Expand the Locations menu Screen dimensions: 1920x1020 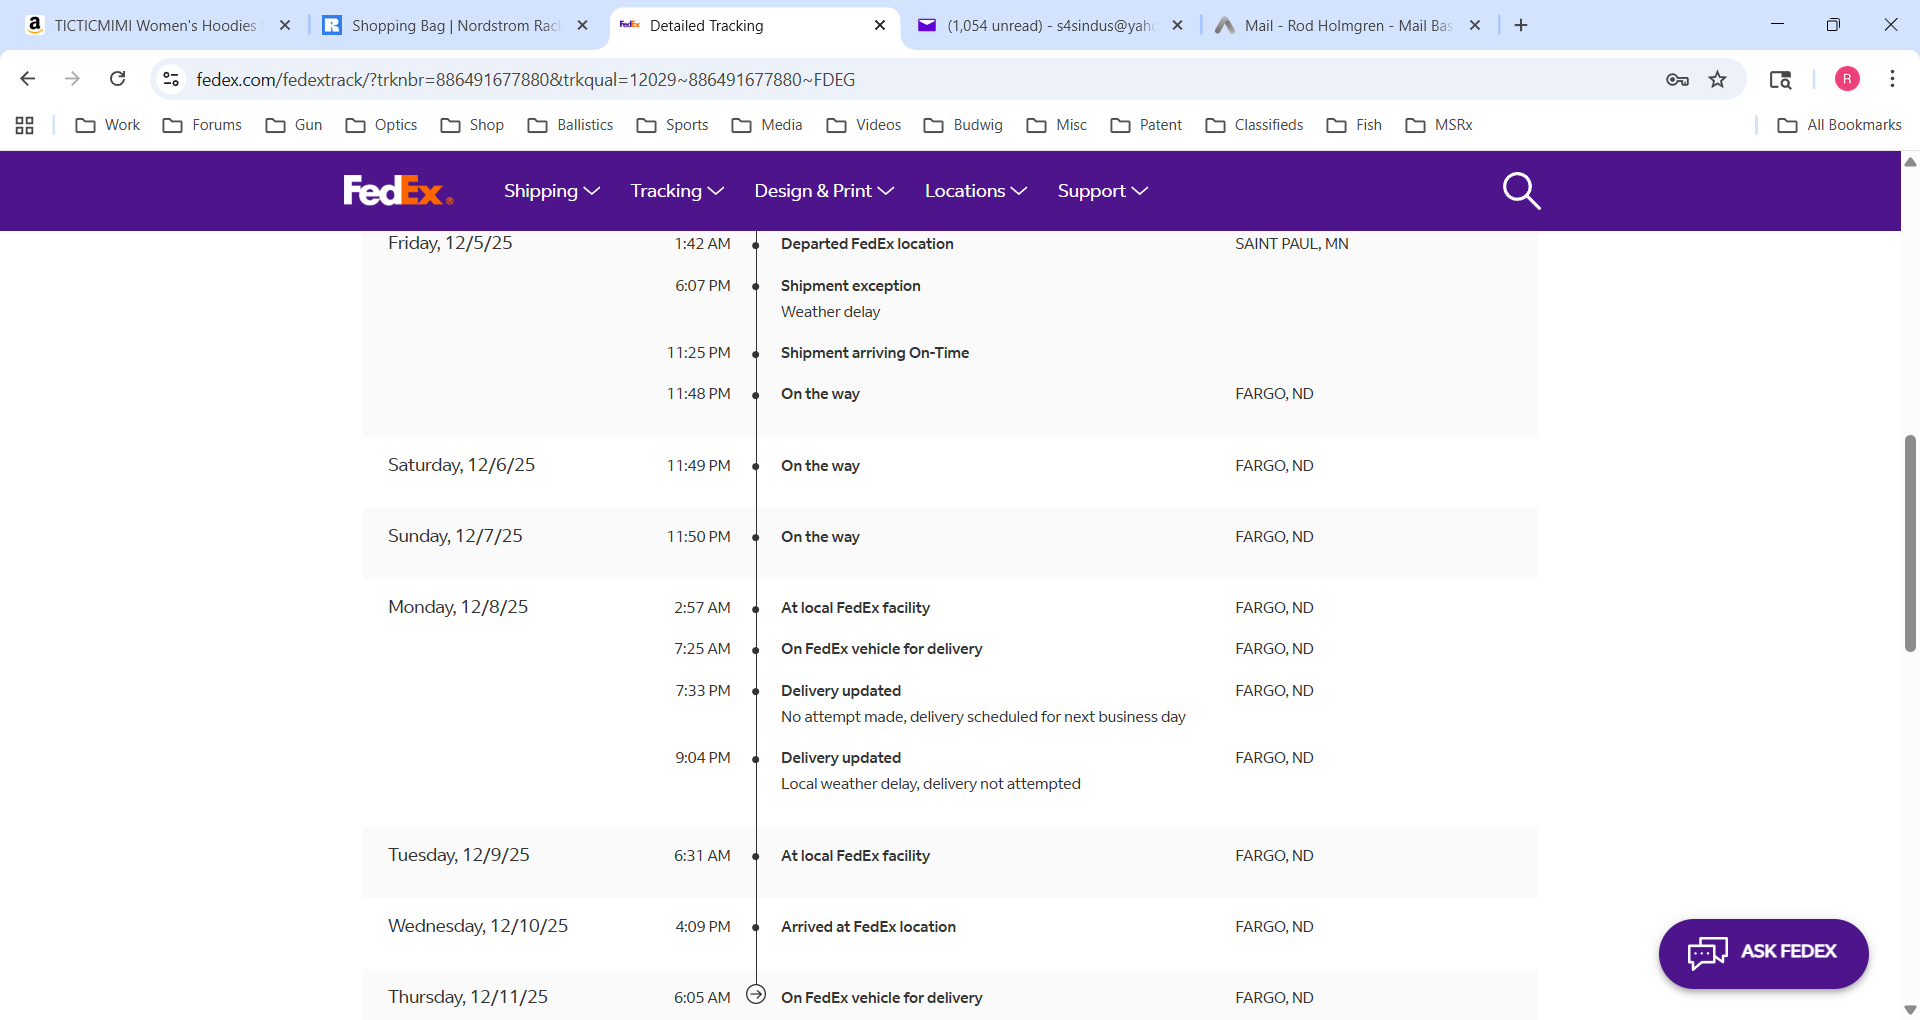(x=976, y=191)
